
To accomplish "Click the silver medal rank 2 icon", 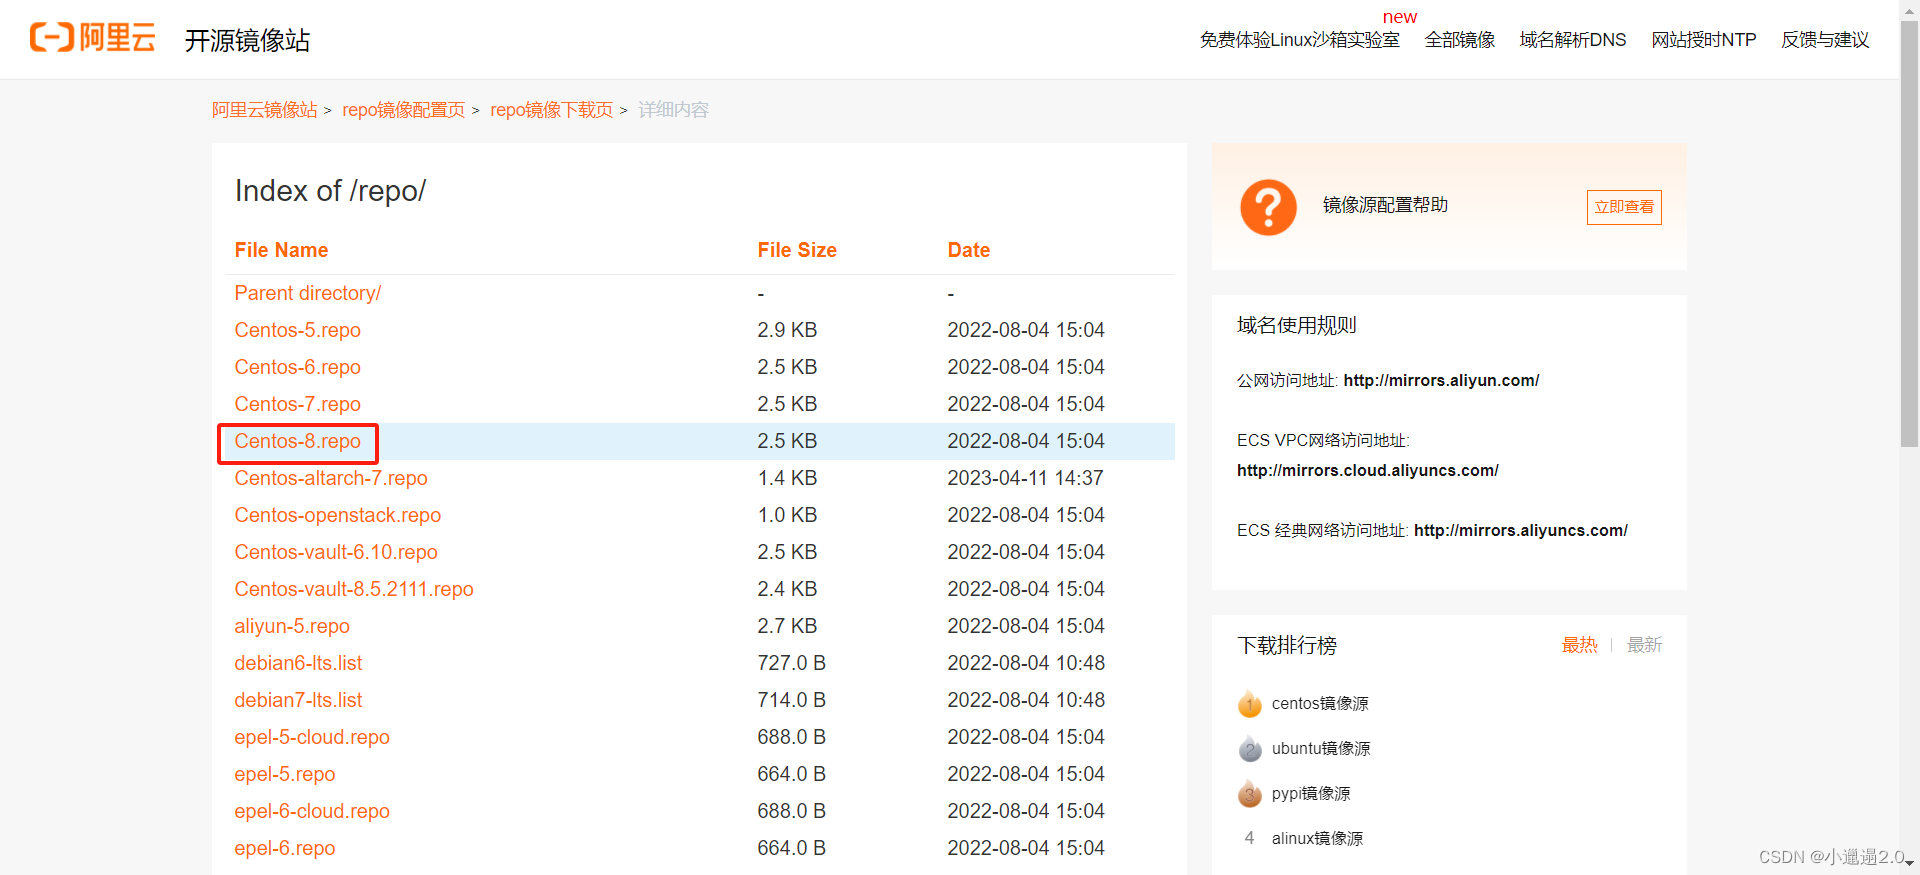I will pos(1250,749).
